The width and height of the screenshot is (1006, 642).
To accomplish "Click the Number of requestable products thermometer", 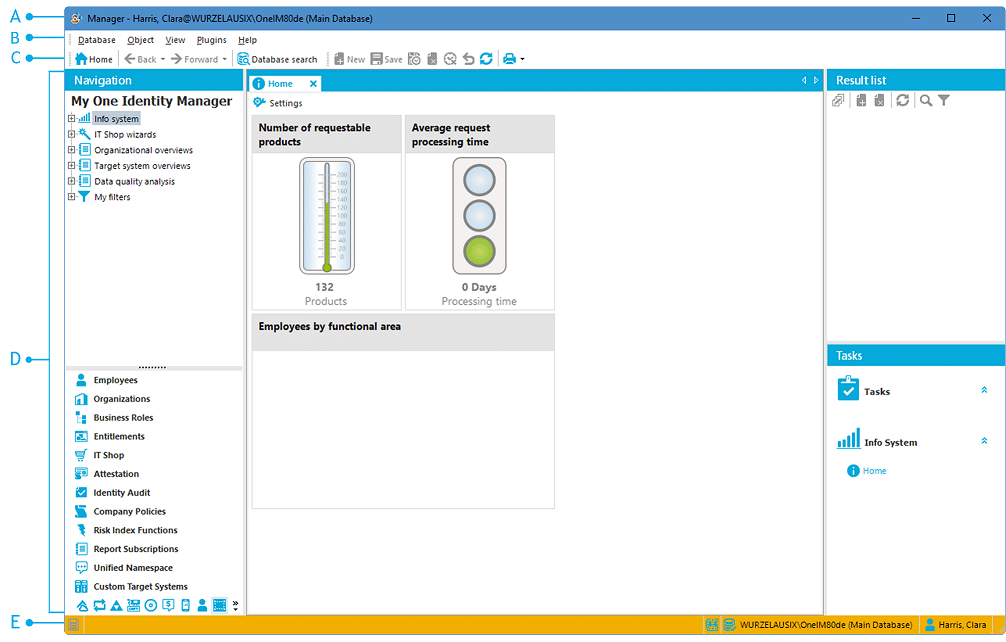I will point(326,215).
